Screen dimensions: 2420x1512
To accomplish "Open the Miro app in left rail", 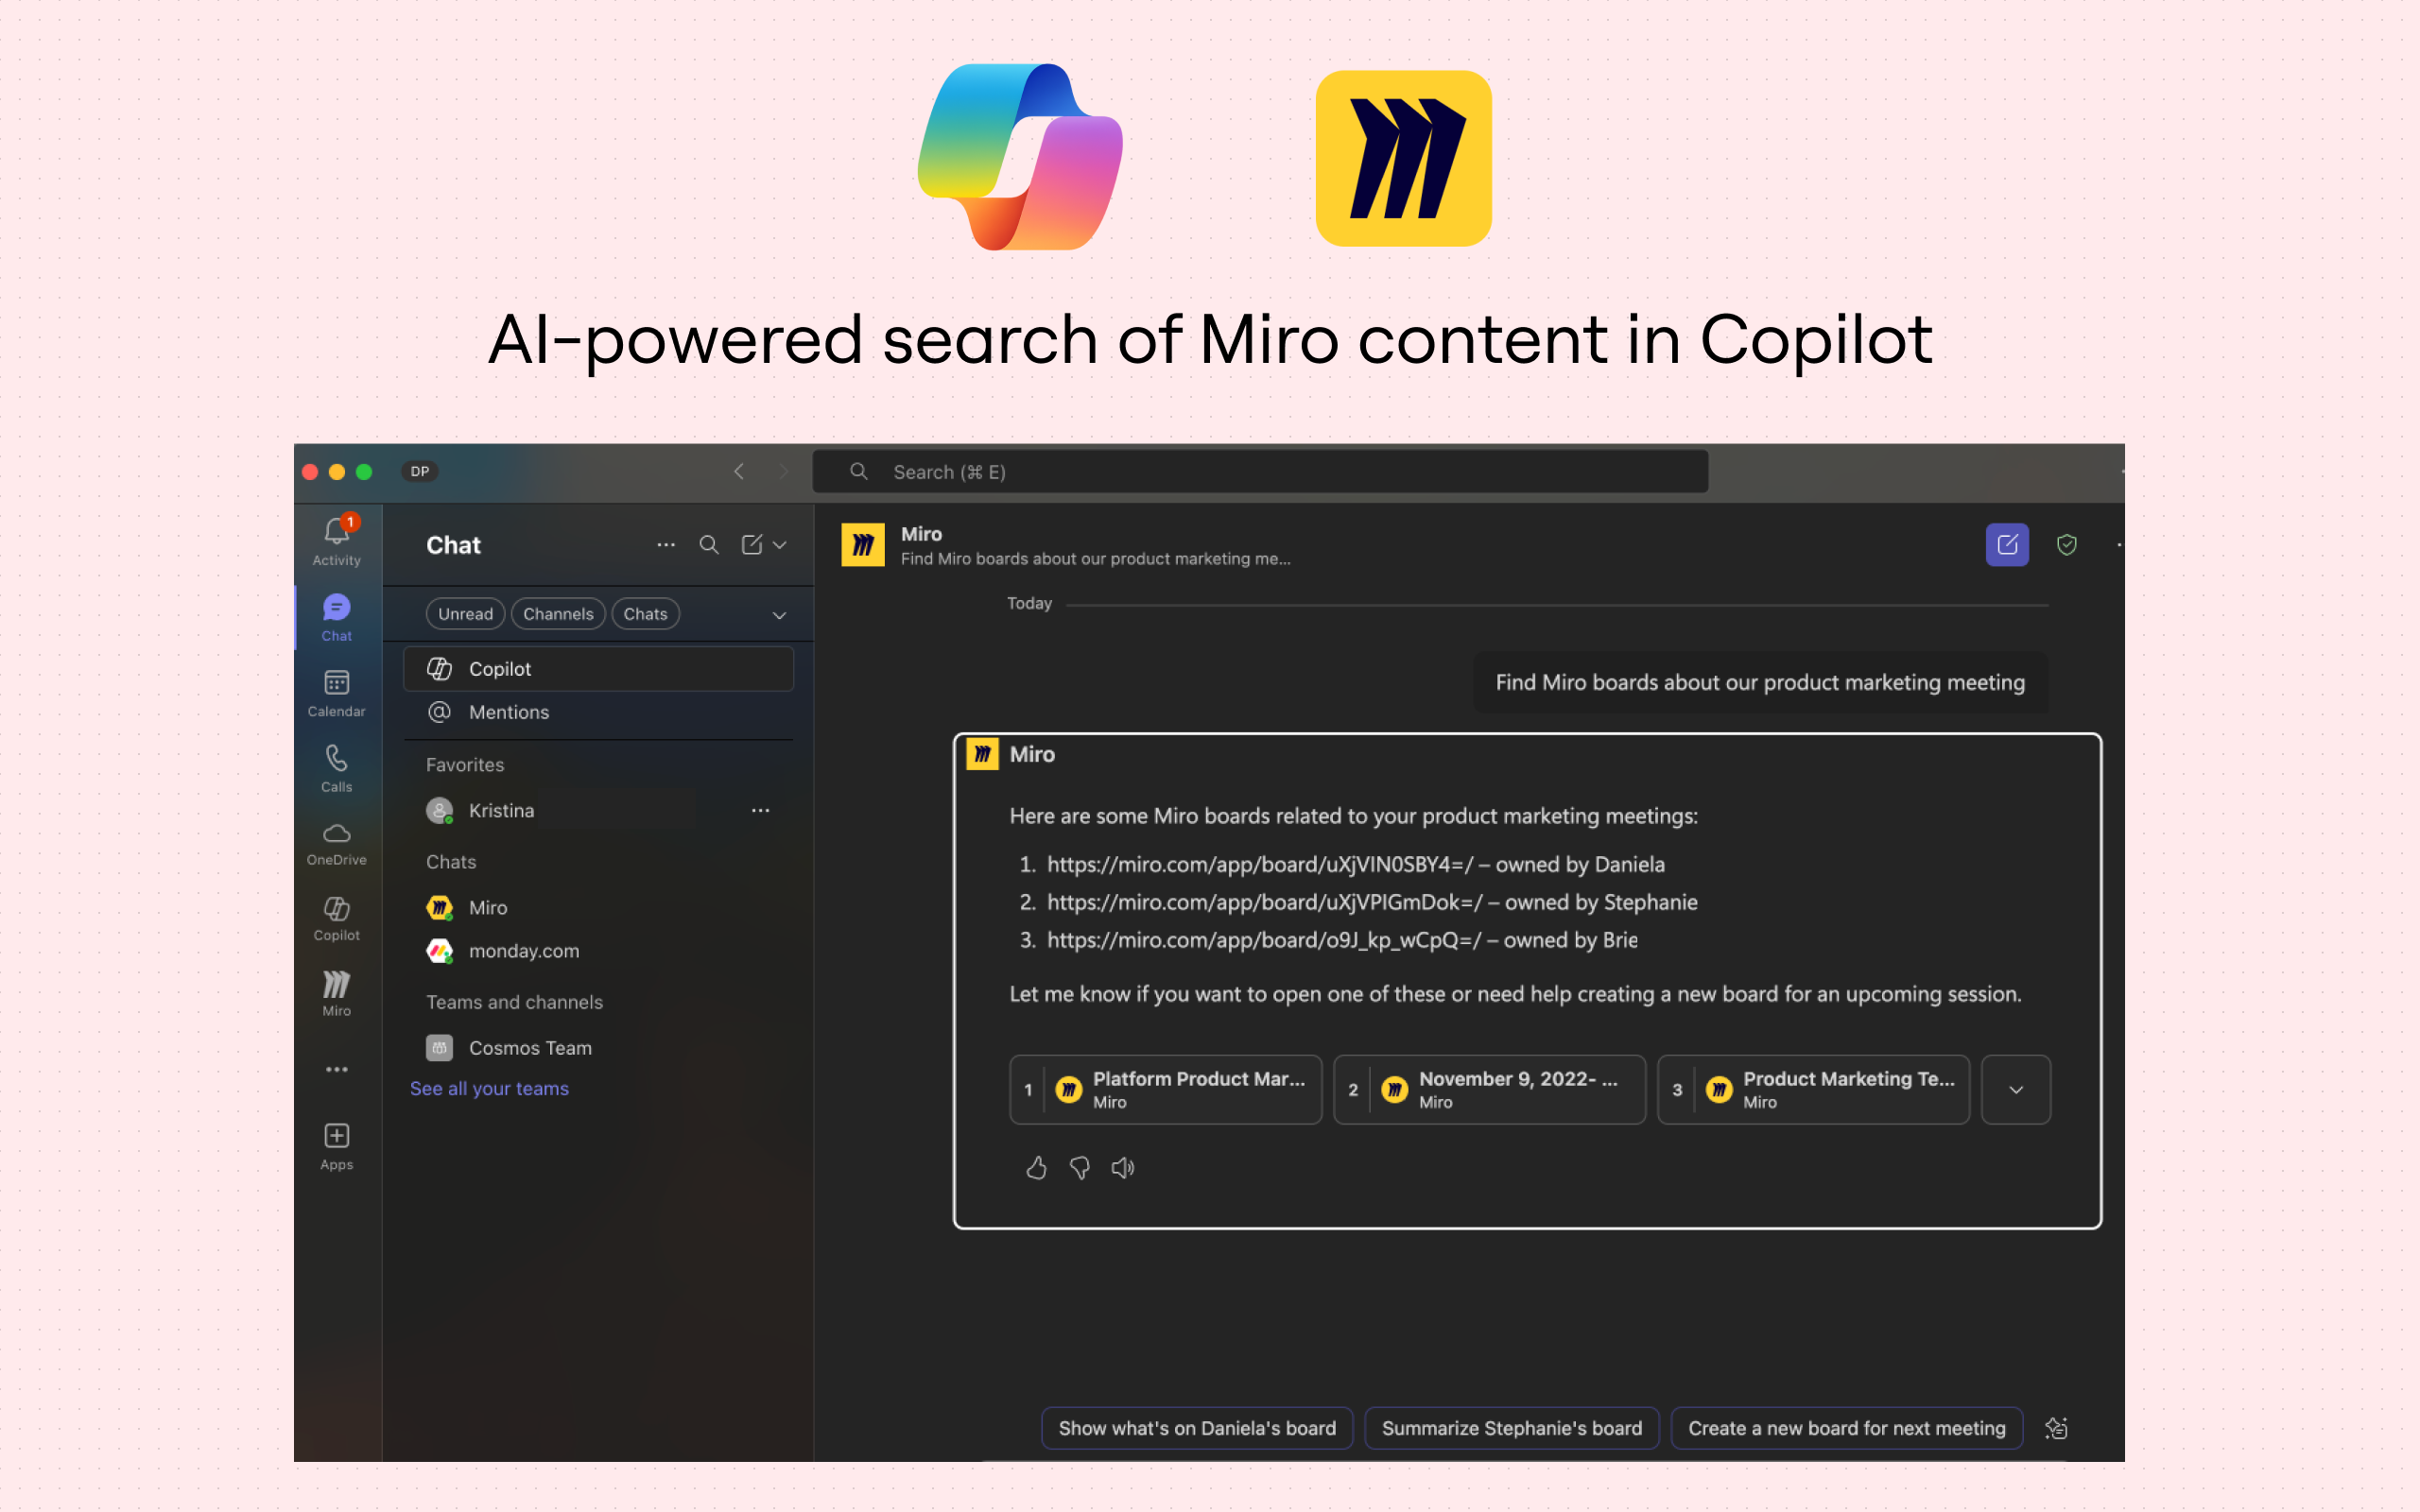I will click(x=336, y=994).
